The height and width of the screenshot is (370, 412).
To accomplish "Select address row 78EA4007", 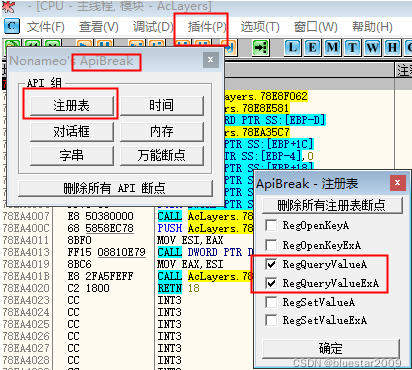I will 26,216.
